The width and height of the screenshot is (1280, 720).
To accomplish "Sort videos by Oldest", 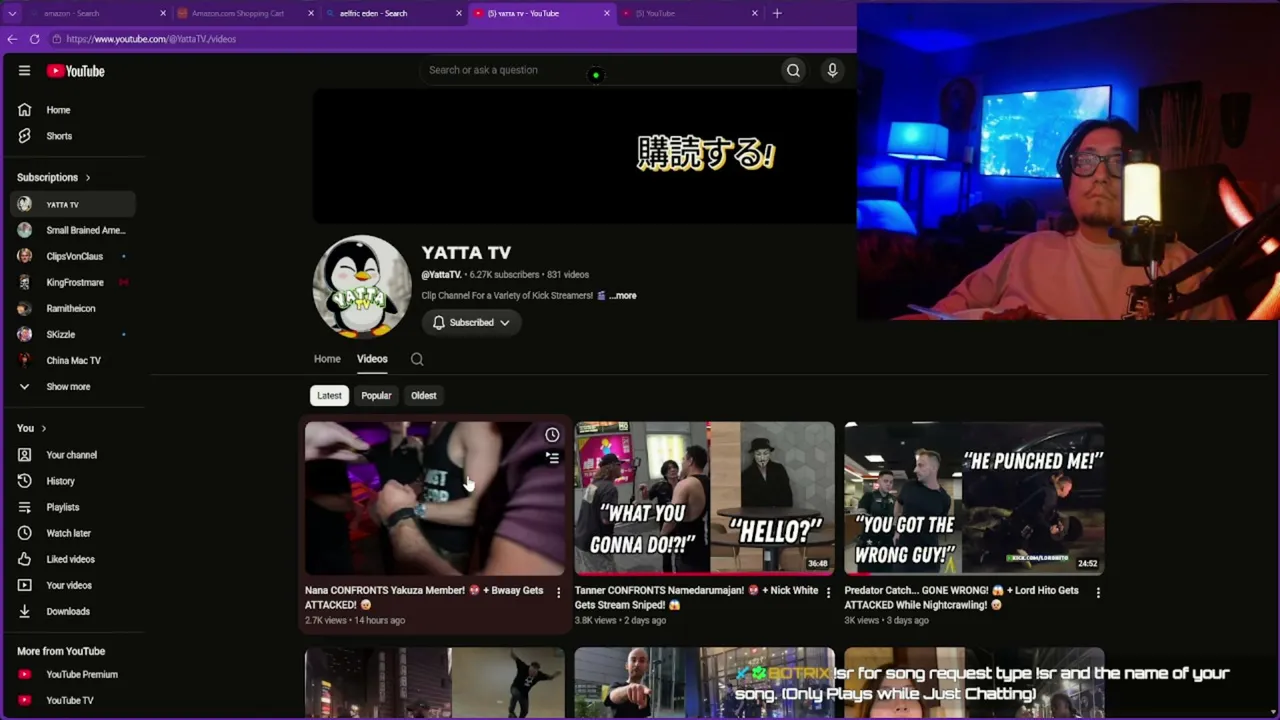I will click(423, 396).
